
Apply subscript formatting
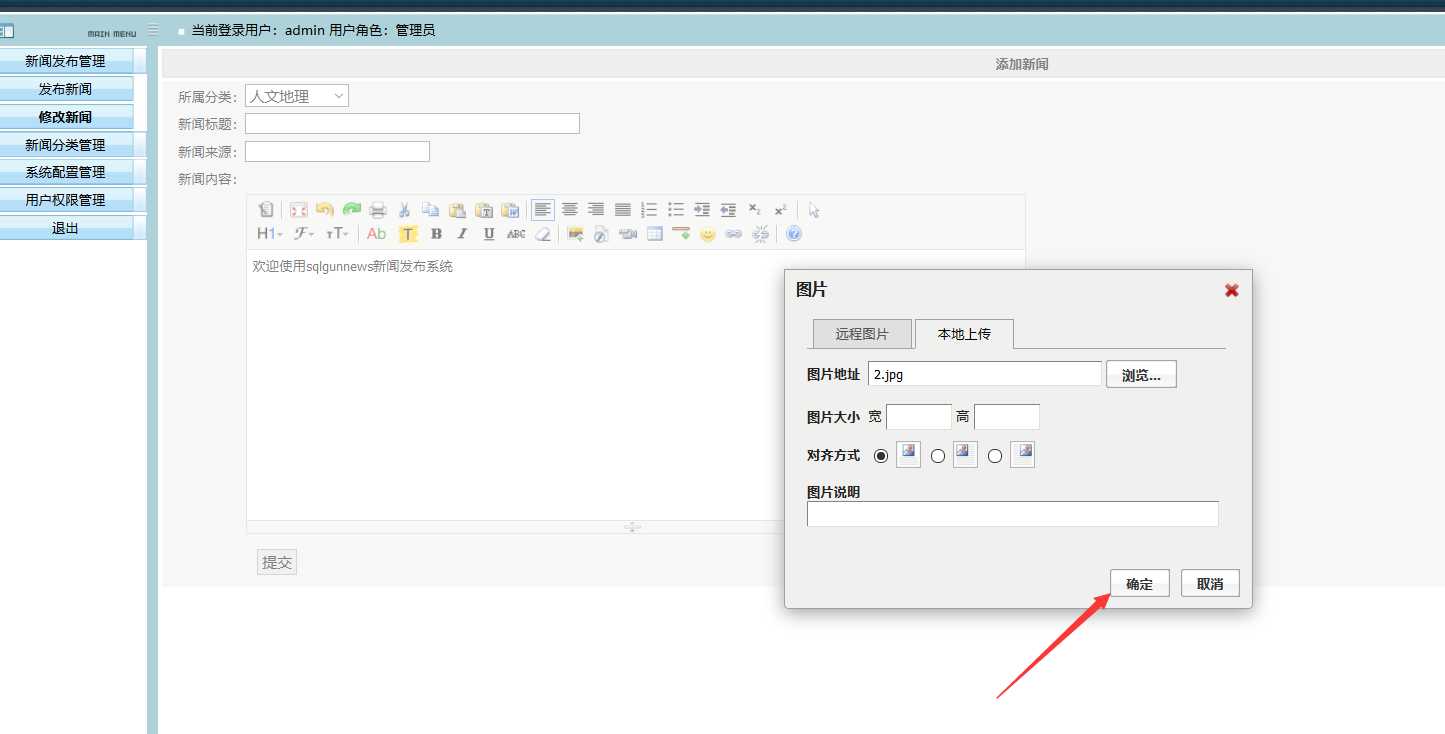[755, 210]
